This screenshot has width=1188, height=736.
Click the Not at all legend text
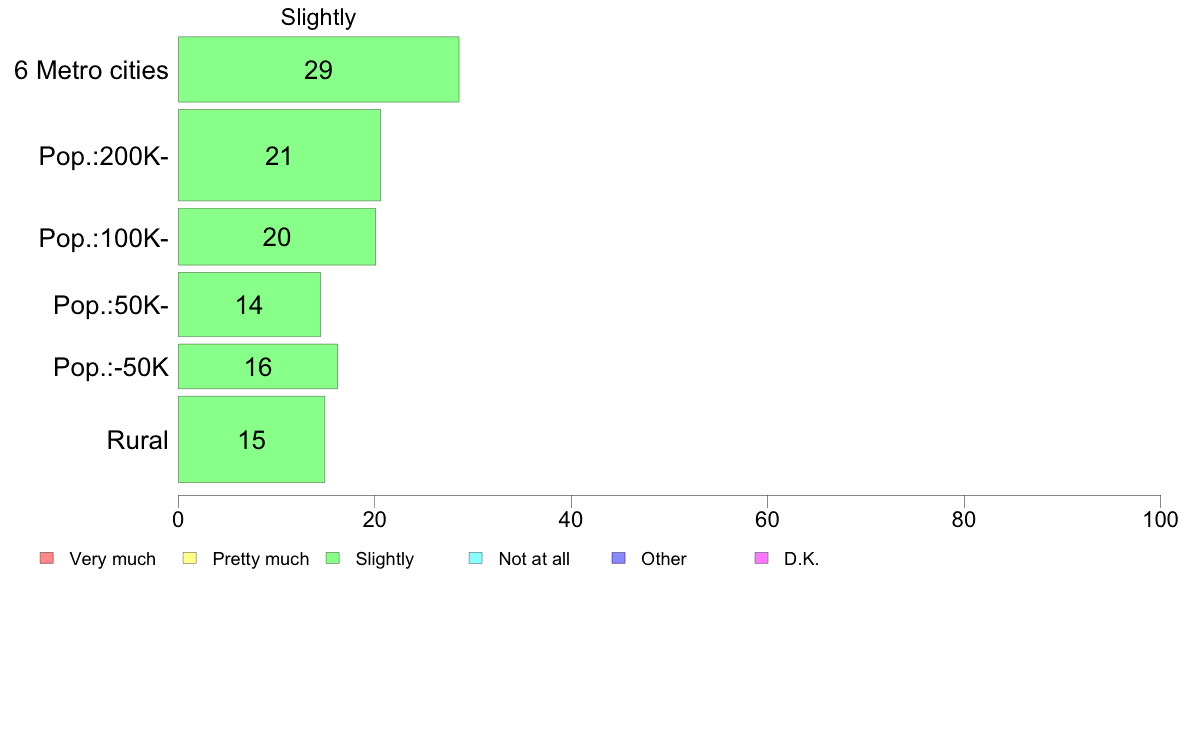point(534,559)
